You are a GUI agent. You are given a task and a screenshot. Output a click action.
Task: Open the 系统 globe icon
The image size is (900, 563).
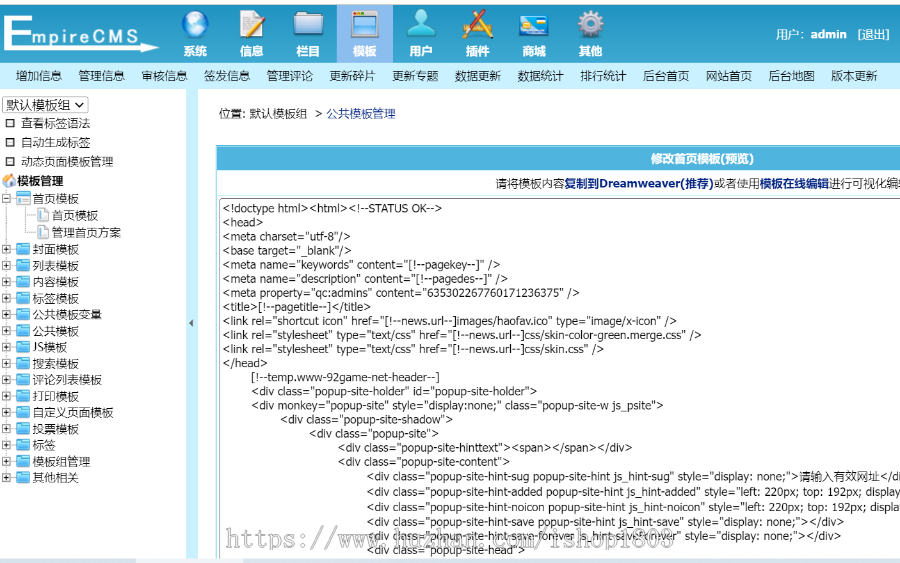(x=195, y=25)
